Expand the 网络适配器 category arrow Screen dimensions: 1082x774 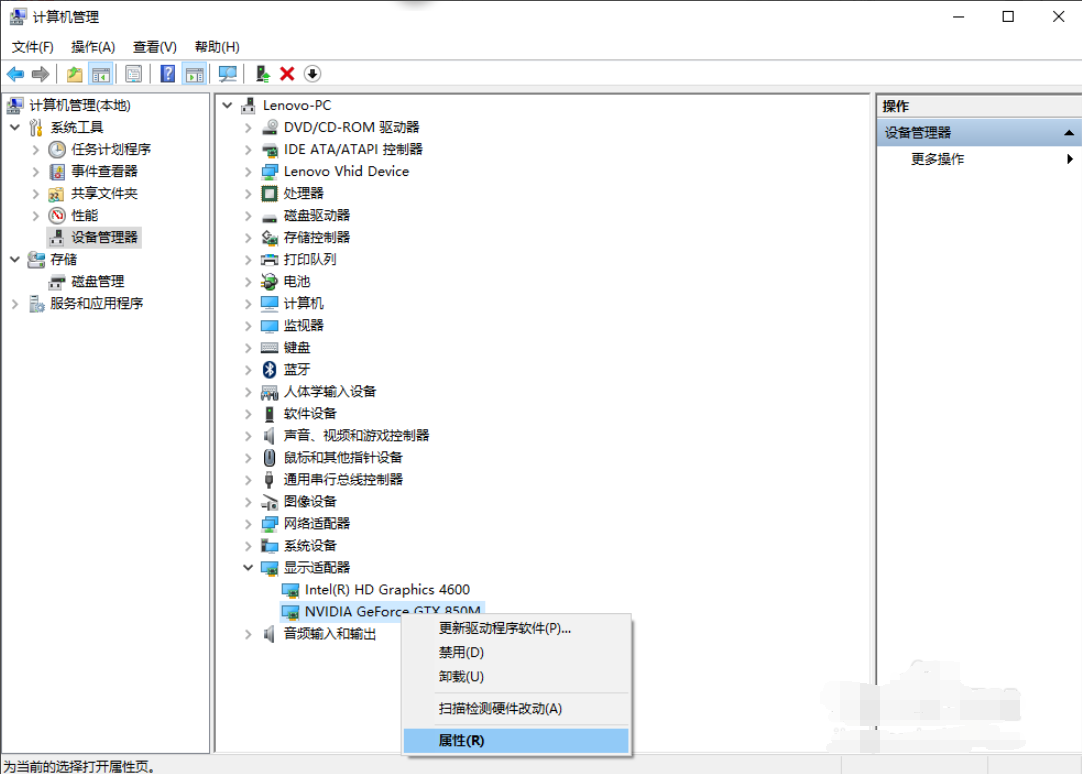click(248, 524)
